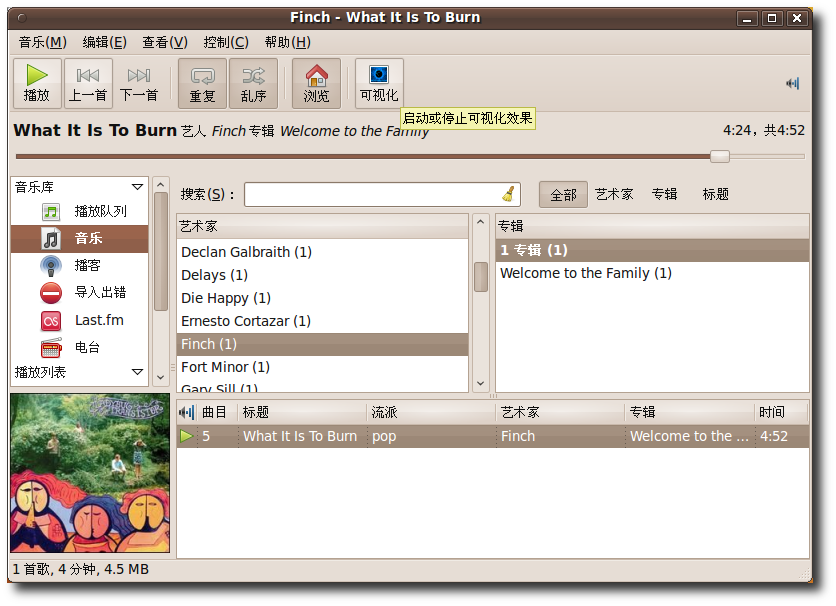Select album Welcome to the Family (1)

652,273
